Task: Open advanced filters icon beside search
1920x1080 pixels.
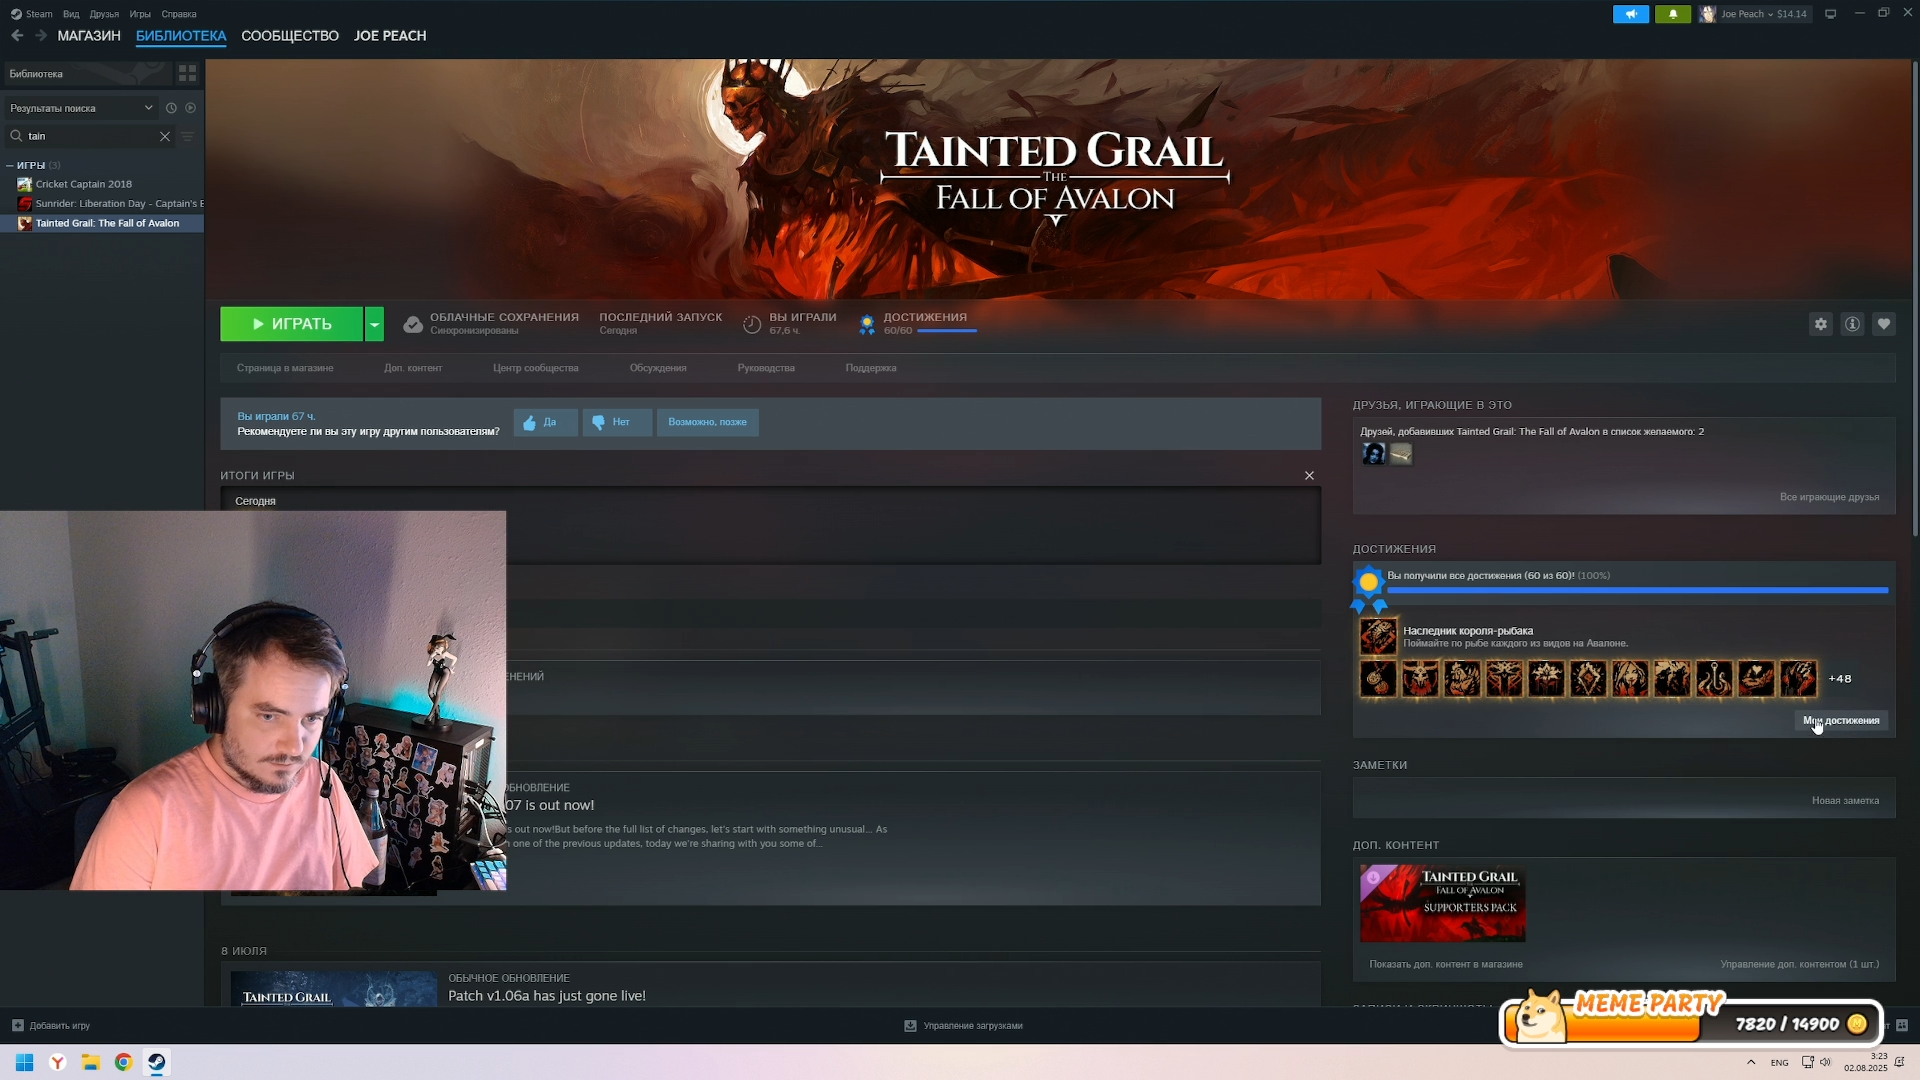Action: point(188,136)
